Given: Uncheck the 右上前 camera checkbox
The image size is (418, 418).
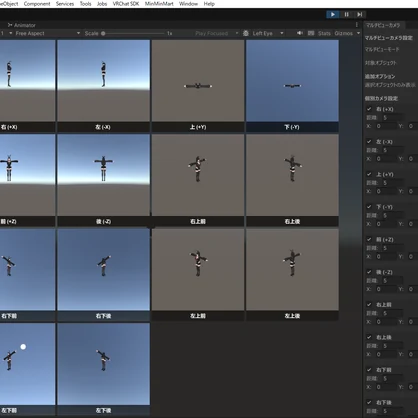Looking at the screenshot, I should tap(369, 304).
